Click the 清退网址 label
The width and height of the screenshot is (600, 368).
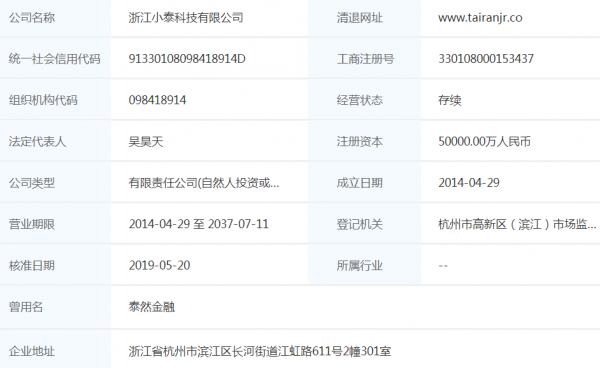pos(360,18)
